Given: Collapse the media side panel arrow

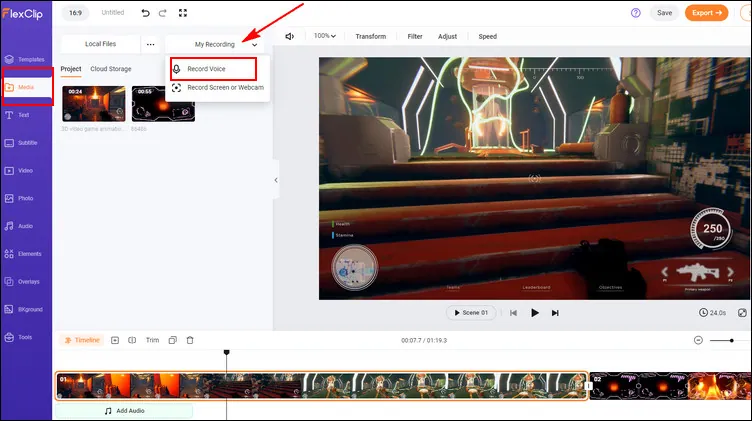Looking at the screenshot, I should pyautogui.click(x=276, y=180).
